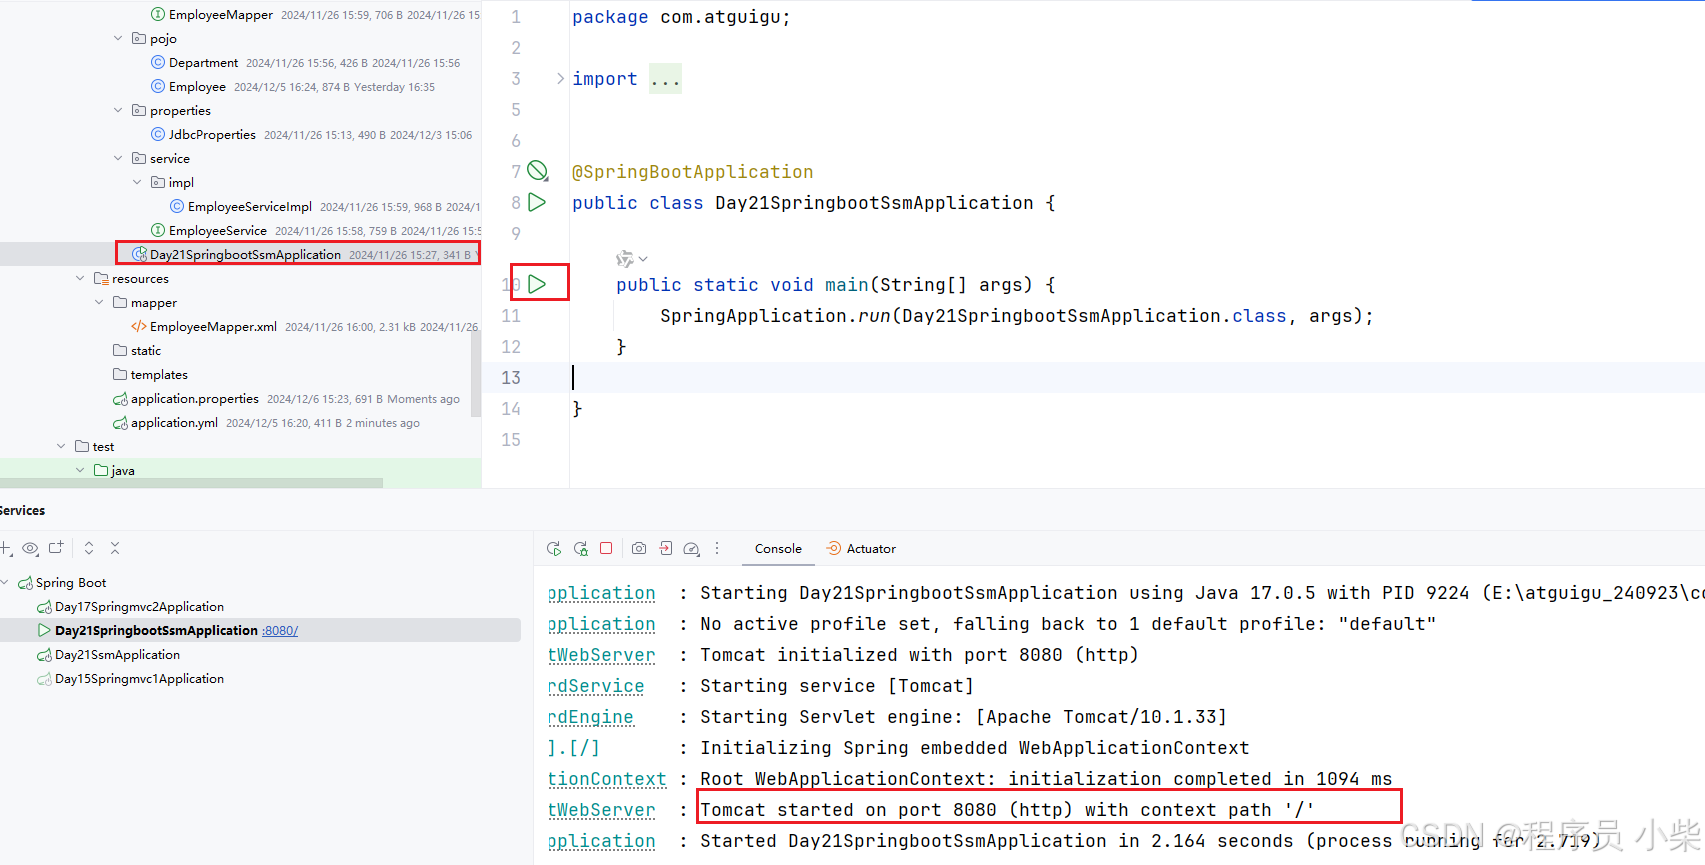Collapse the test folder
Viewport: 1705px width, 865px height.
tap(61, 446)
